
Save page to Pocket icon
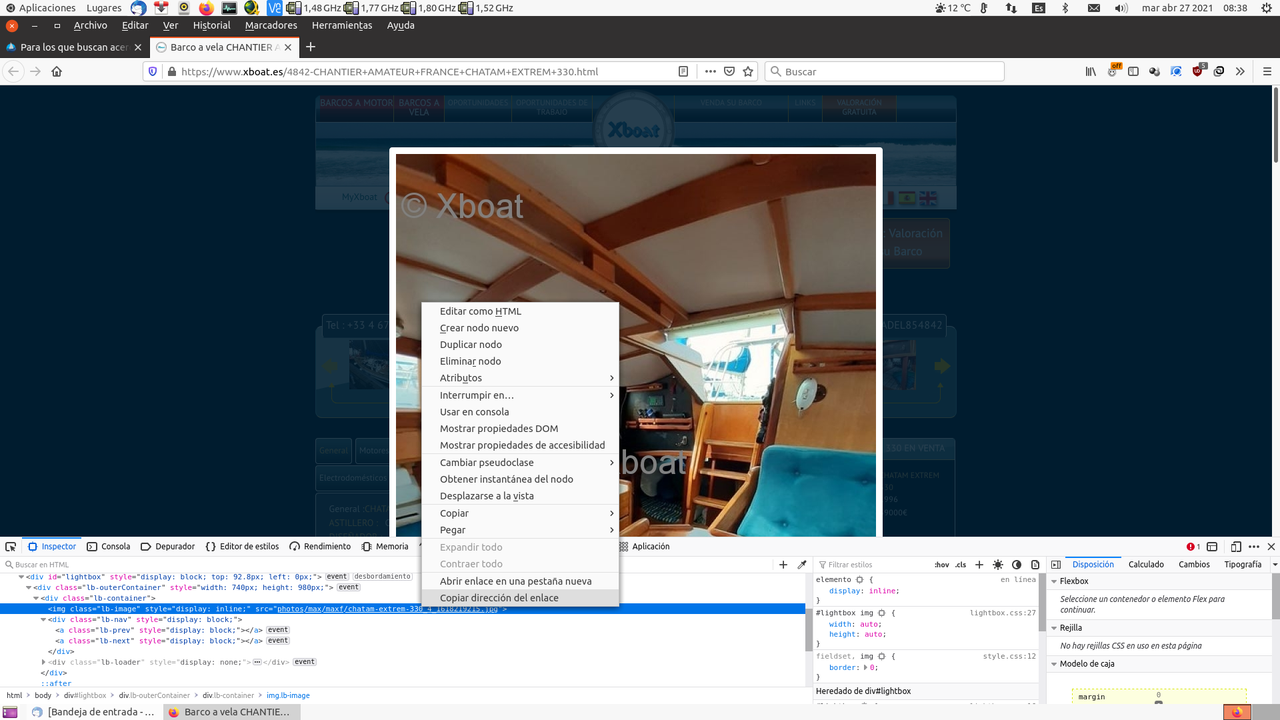[x=730, y=72]
